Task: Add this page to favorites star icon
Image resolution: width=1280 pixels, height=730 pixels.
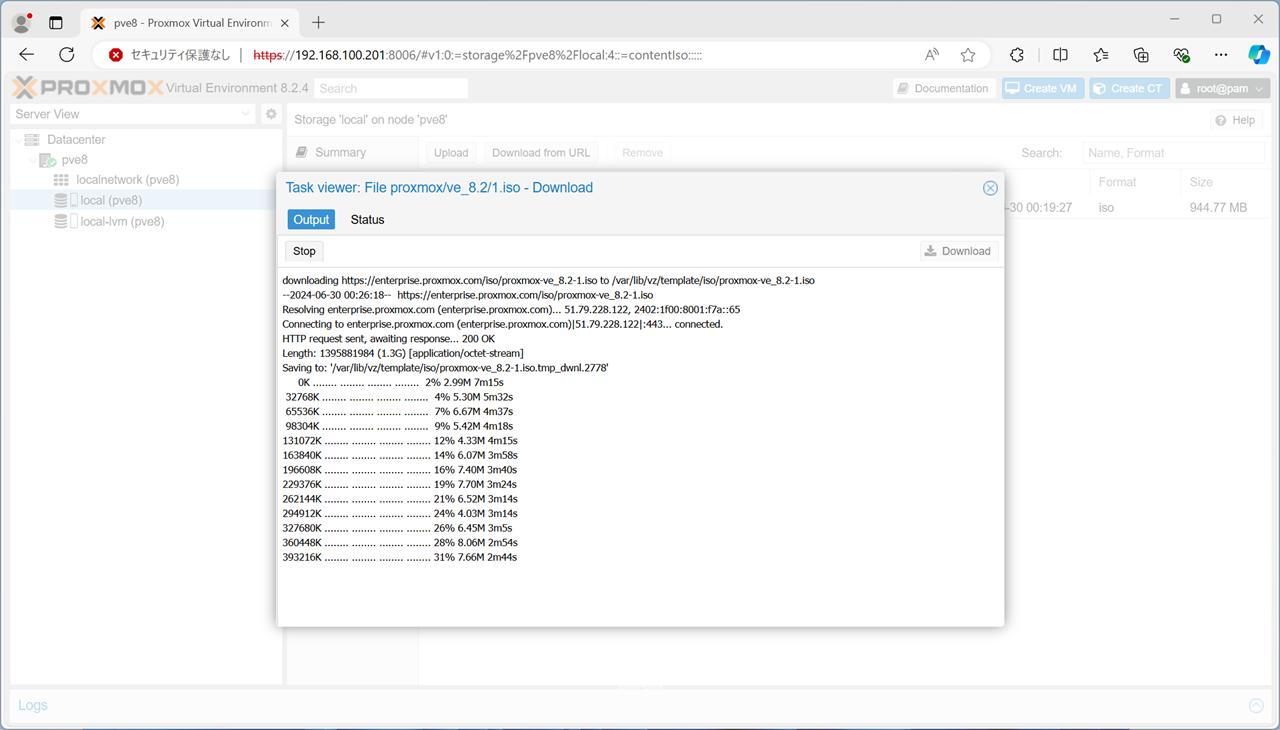Action: pos(967,55)
